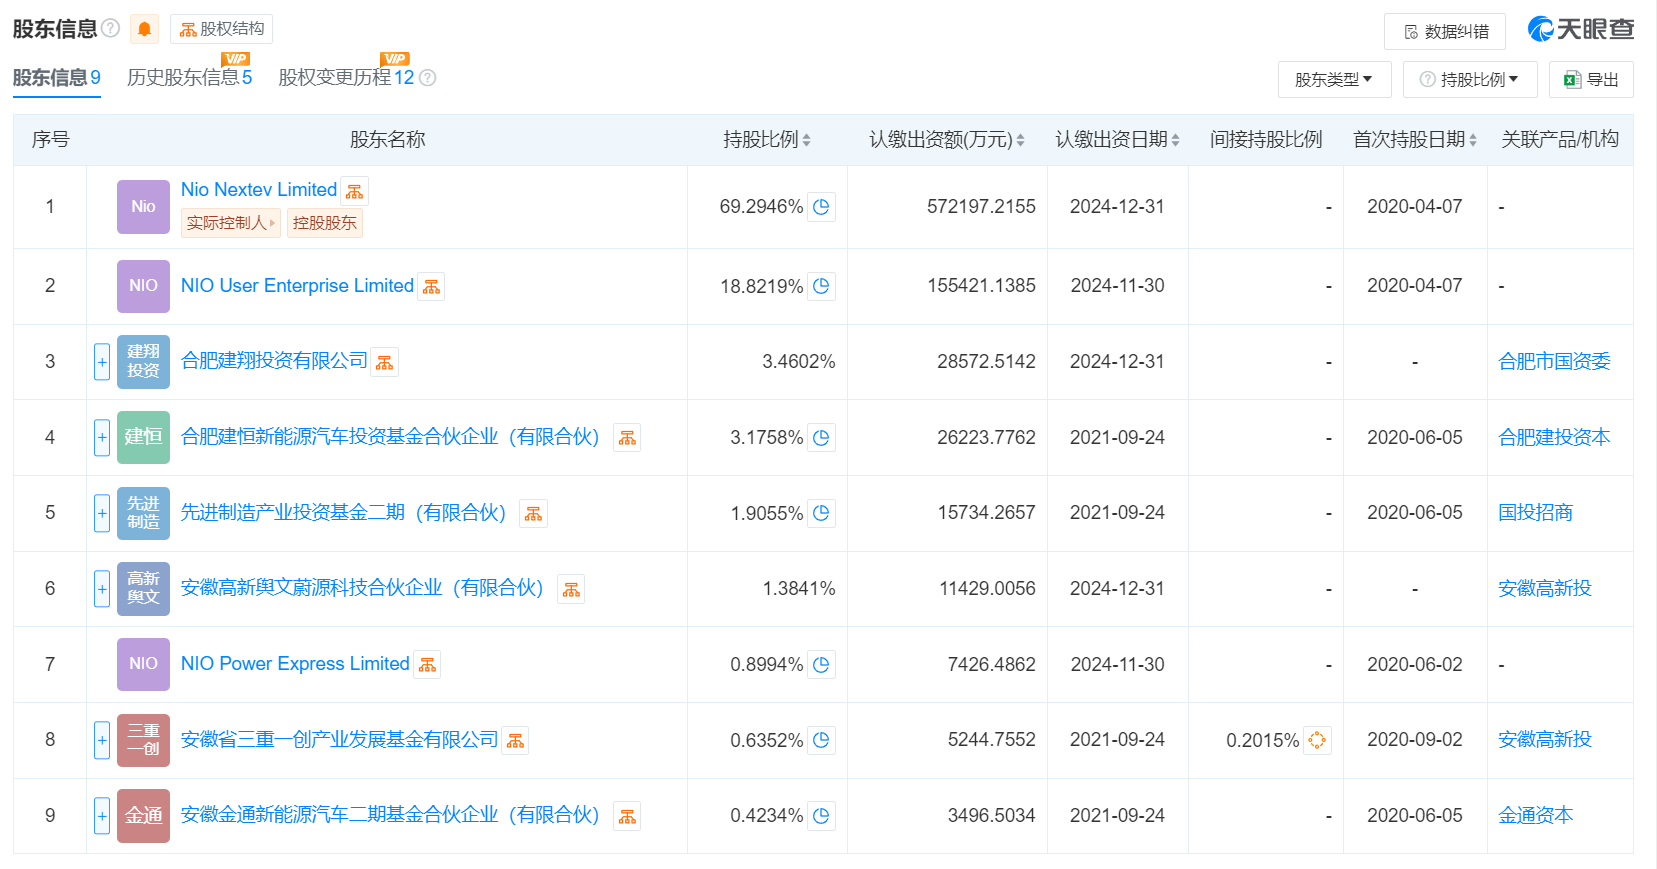Open equity structure icon for 安徽省三重一创产业发展基金
Screen dimensions: 1657x869
pos(515,741)
